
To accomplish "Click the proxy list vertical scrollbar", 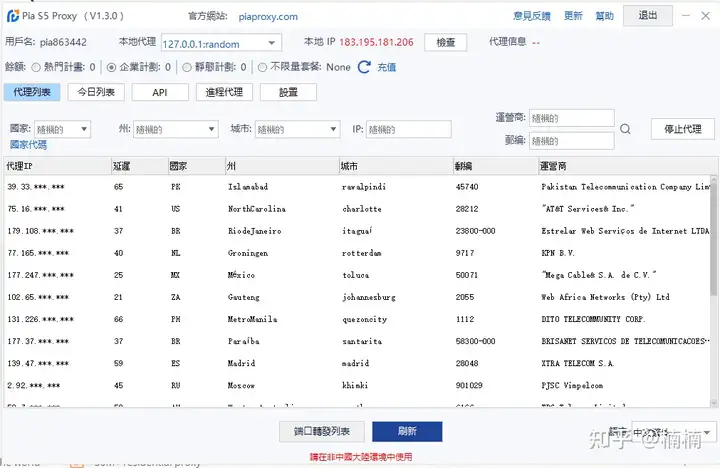I will tap(713, 239).
